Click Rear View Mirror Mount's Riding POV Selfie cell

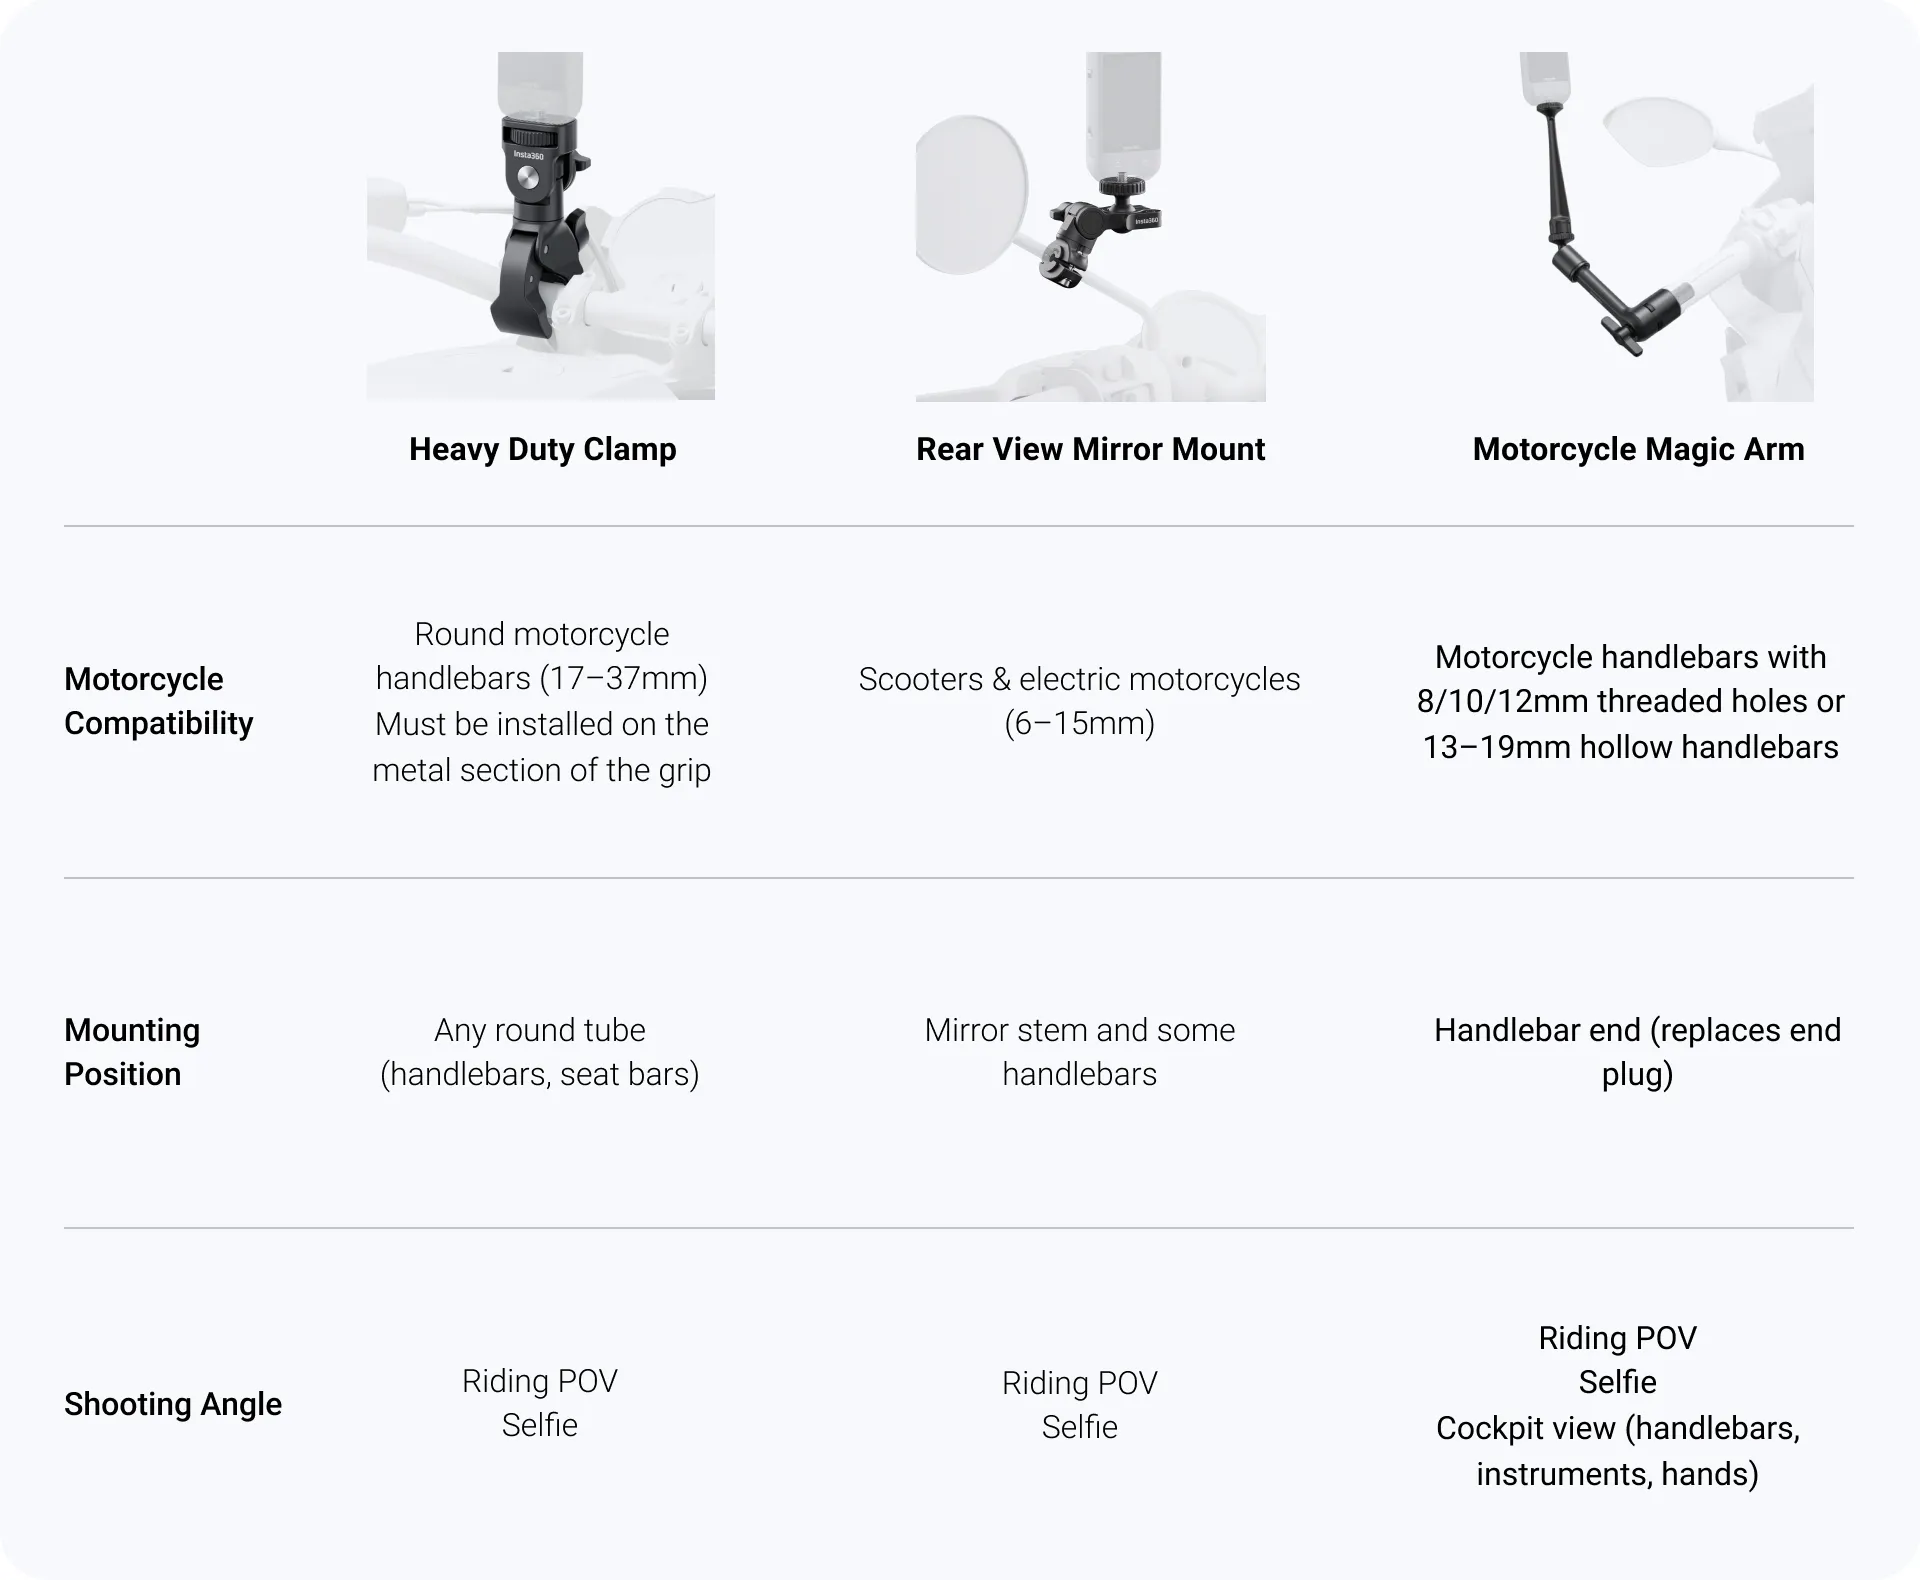[1079, 1405]
